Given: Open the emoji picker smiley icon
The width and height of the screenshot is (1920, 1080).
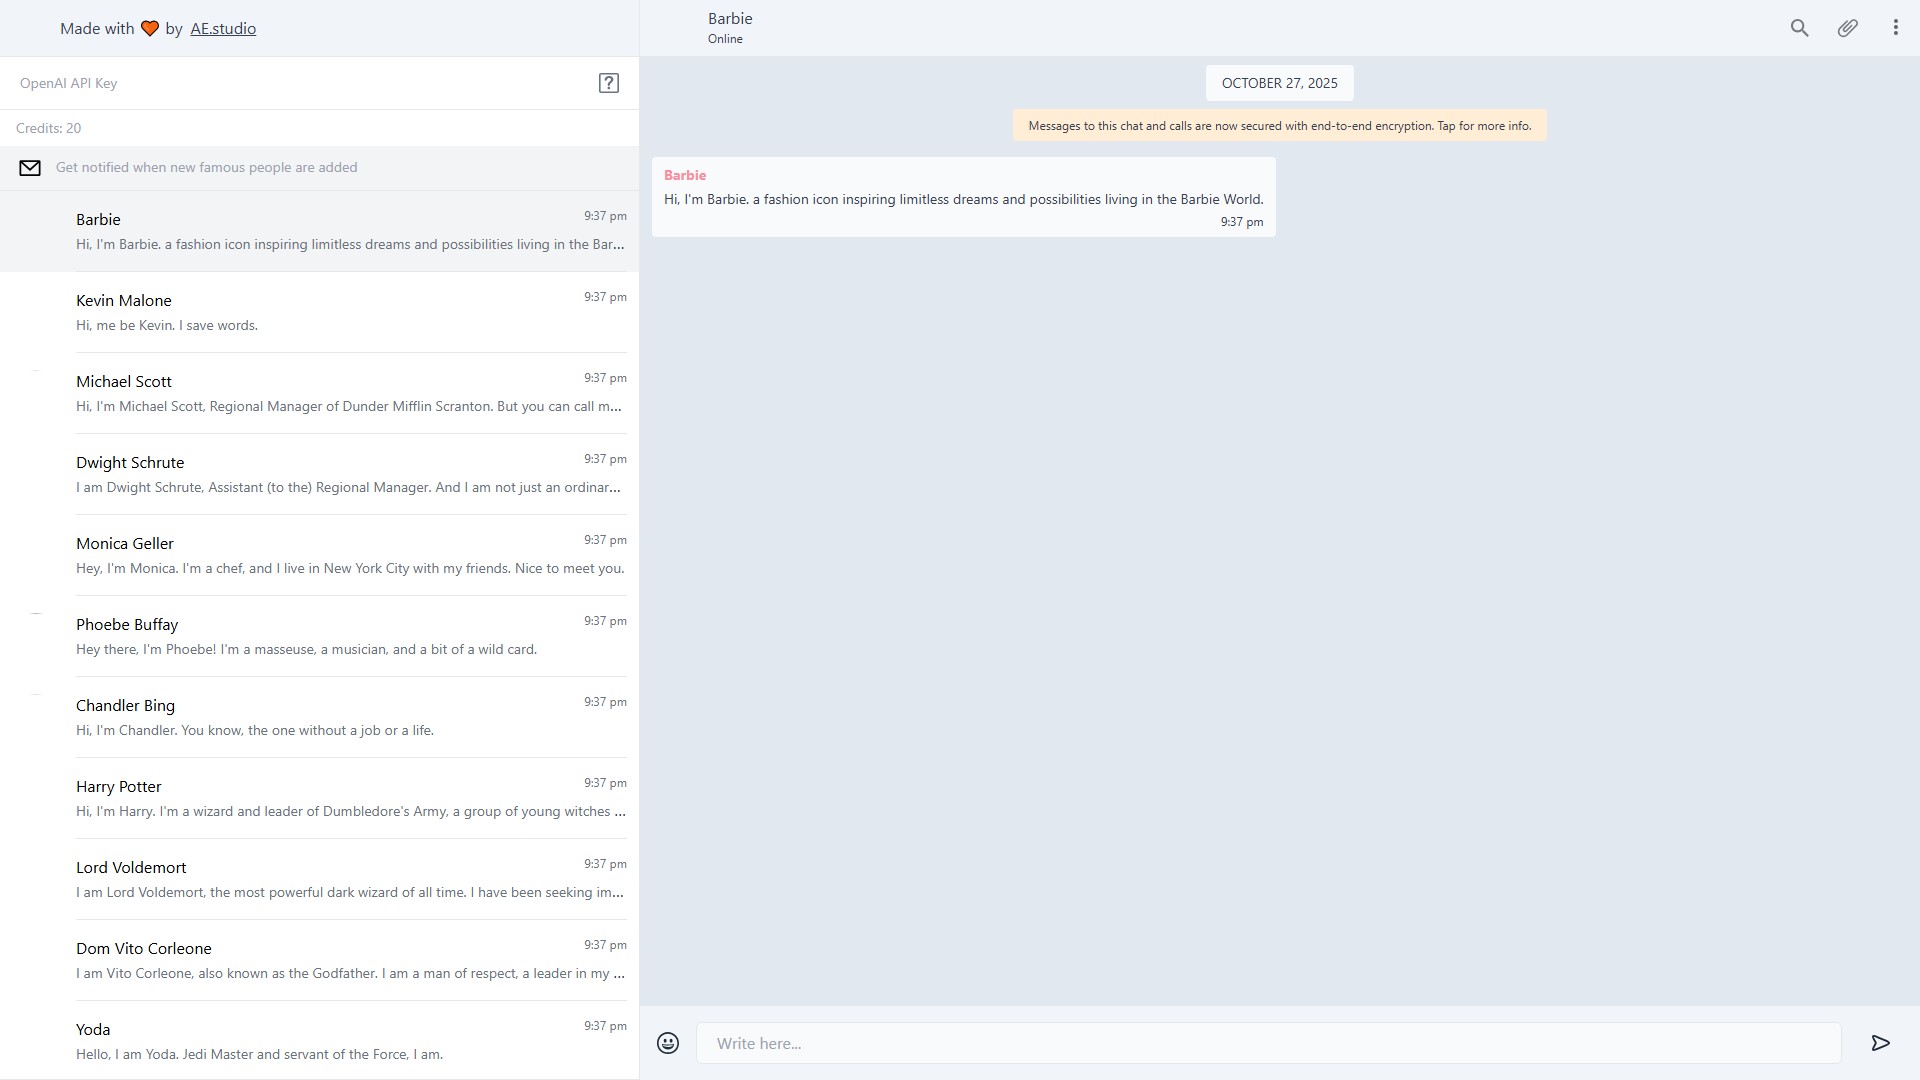Looking at the screenshot, I should coord(668,1043).
